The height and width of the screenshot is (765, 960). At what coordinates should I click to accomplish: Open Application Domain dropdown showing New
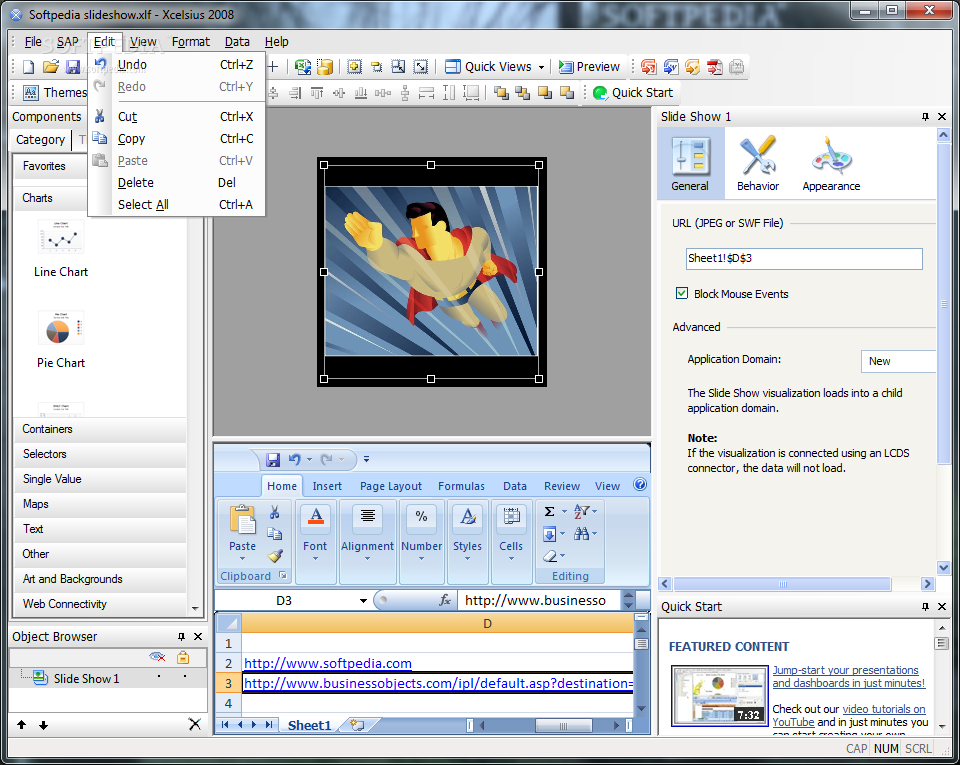[898, 361]
